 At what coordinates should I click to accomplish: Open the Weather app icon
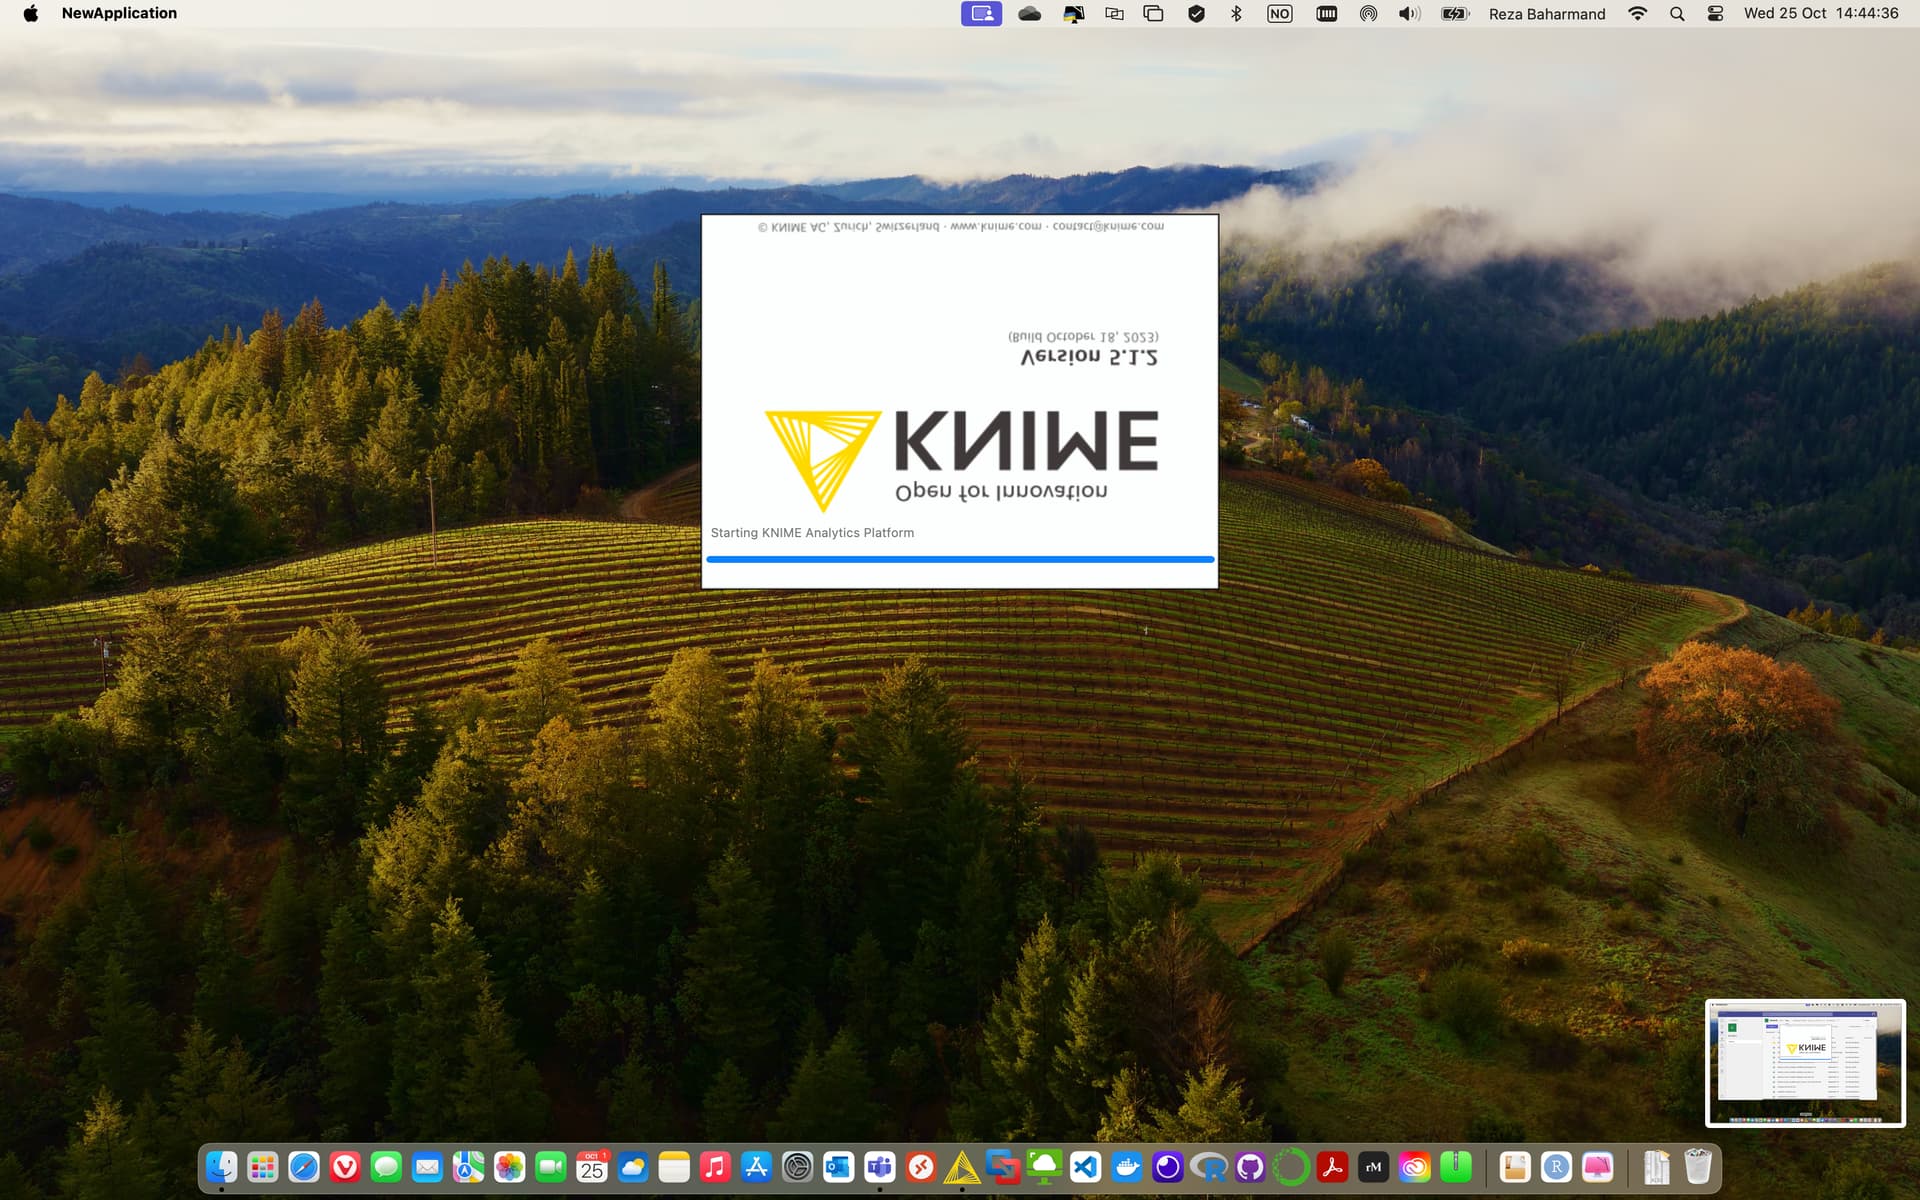[x=633, y=1167]
